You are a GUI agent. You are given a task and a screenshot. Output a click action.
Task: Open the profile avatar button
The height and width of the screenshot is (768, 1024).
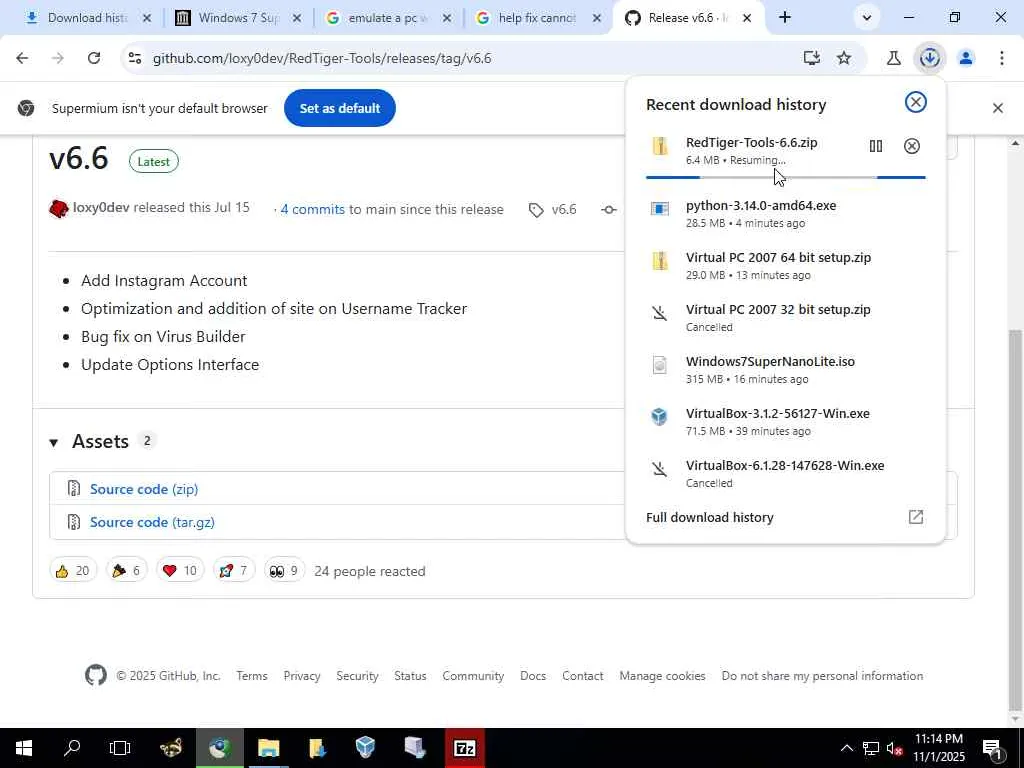click(x=965, y=58)
